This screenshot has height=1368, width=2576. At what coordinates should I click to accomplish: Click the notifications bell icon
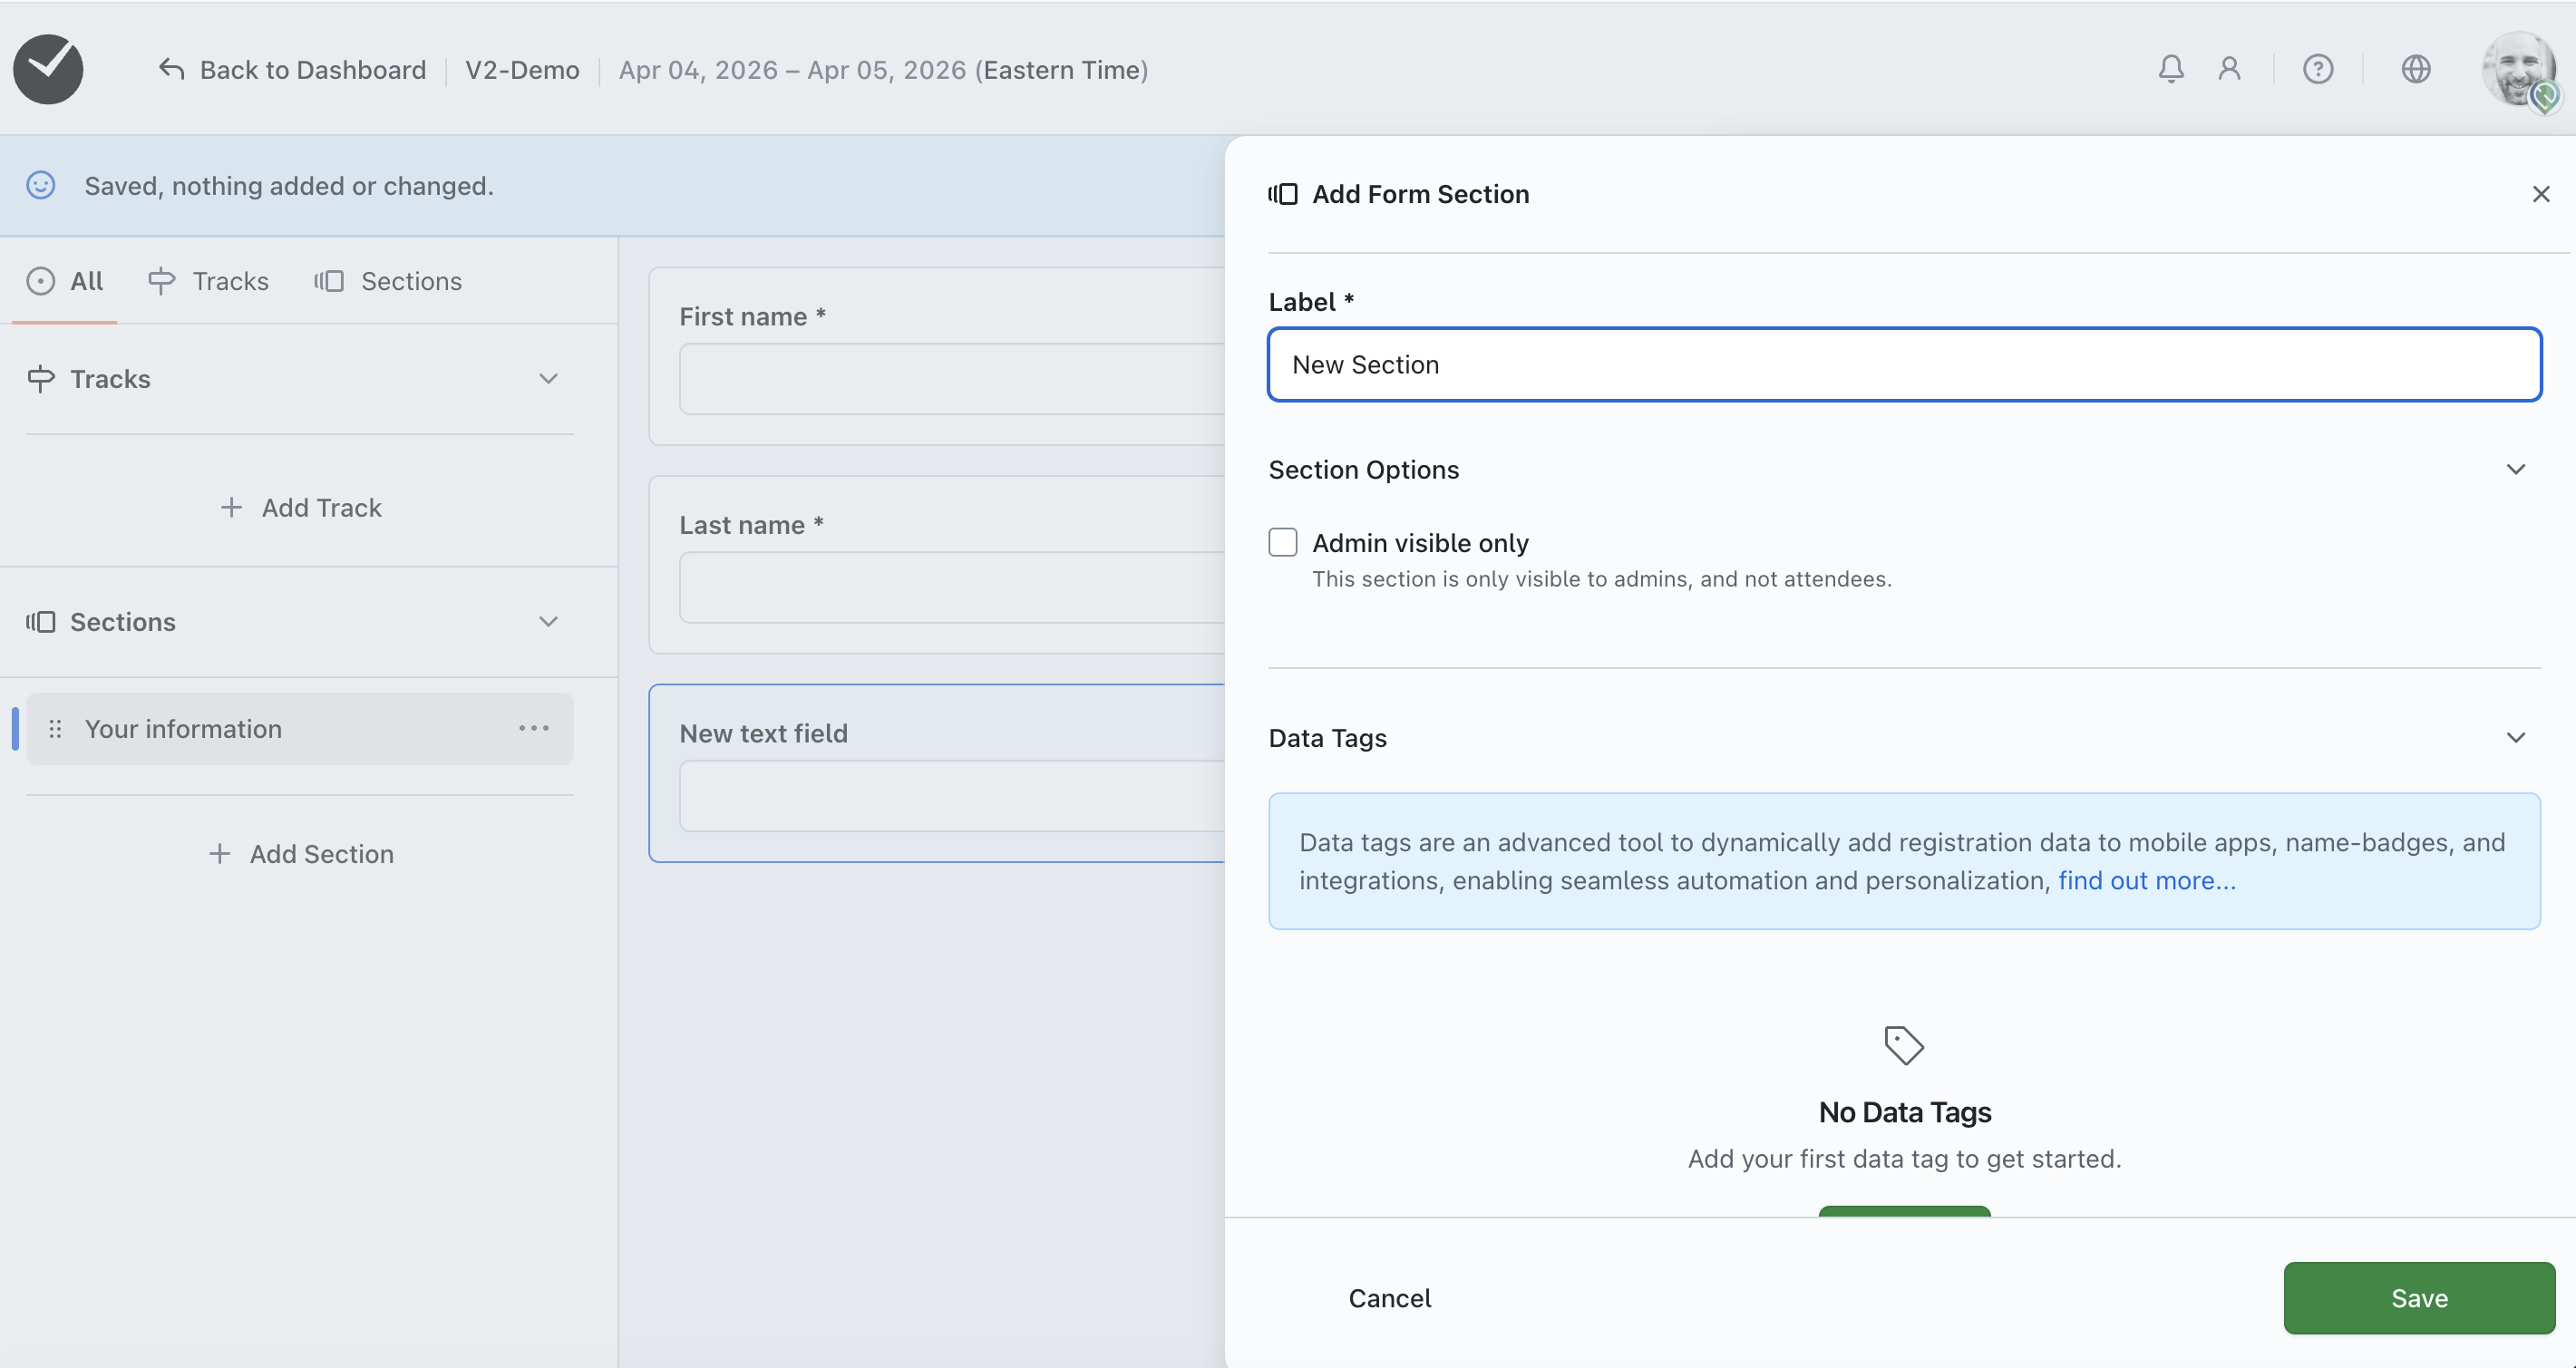tap(2170, 69)
